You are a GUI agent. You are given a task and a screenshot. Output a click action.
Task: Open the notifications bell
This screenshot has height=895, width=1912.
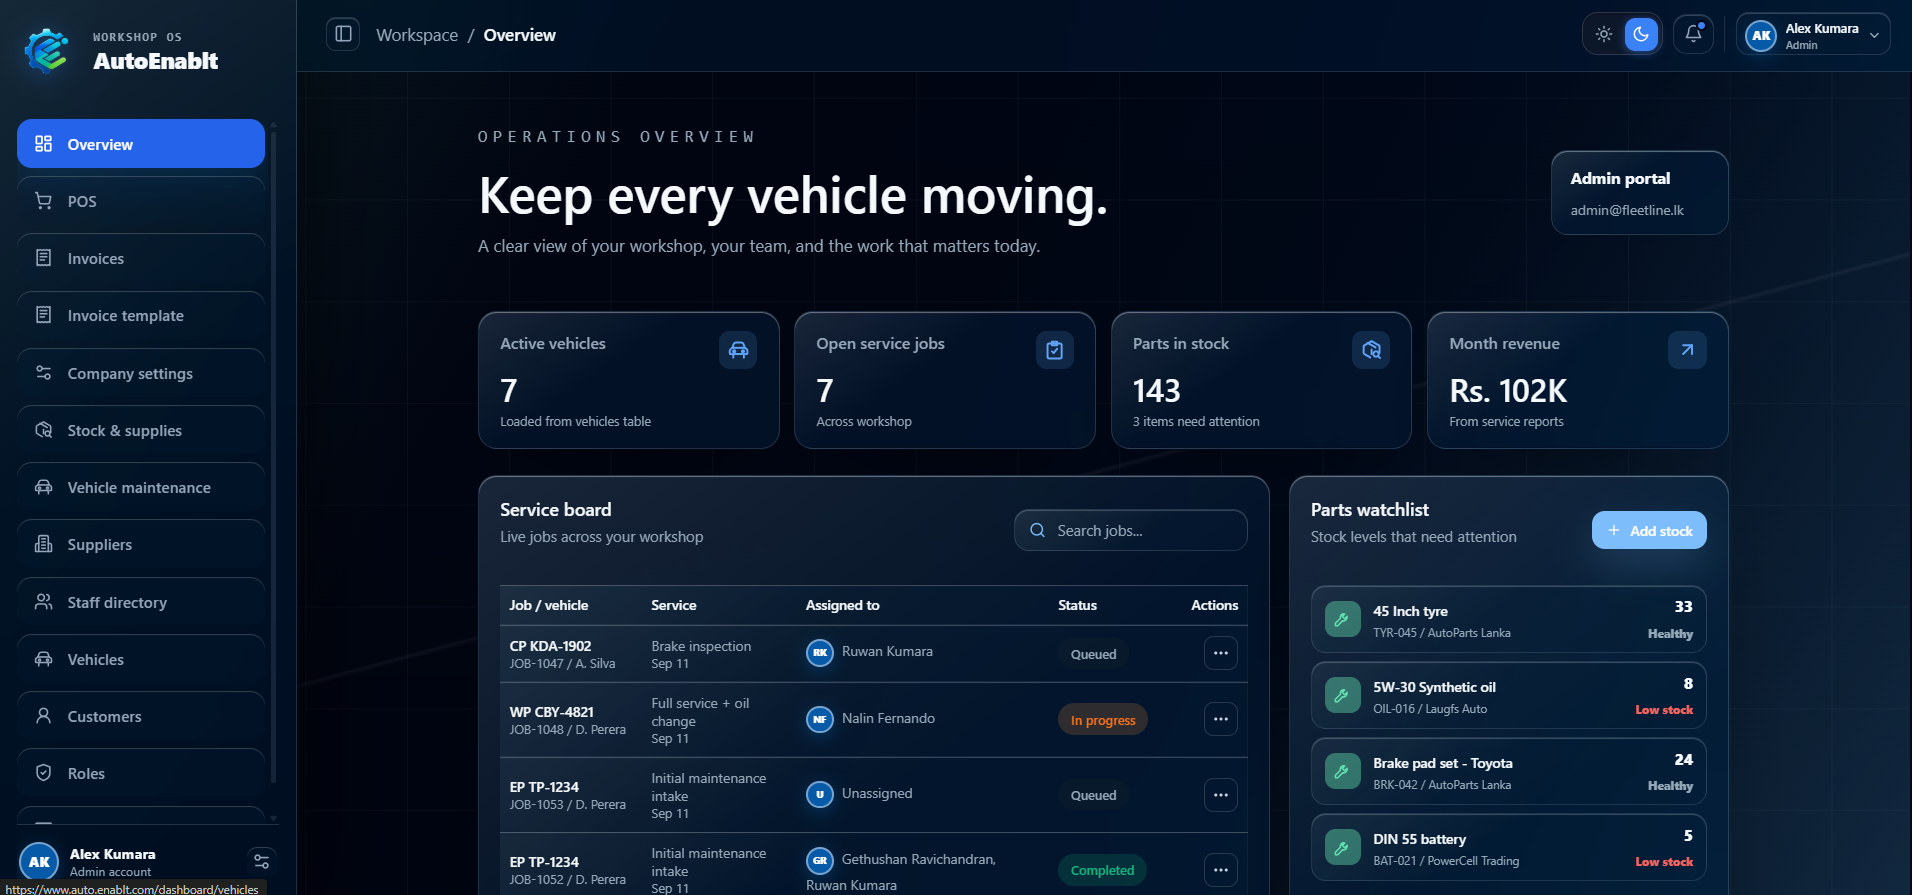(x=1693, y=34)
